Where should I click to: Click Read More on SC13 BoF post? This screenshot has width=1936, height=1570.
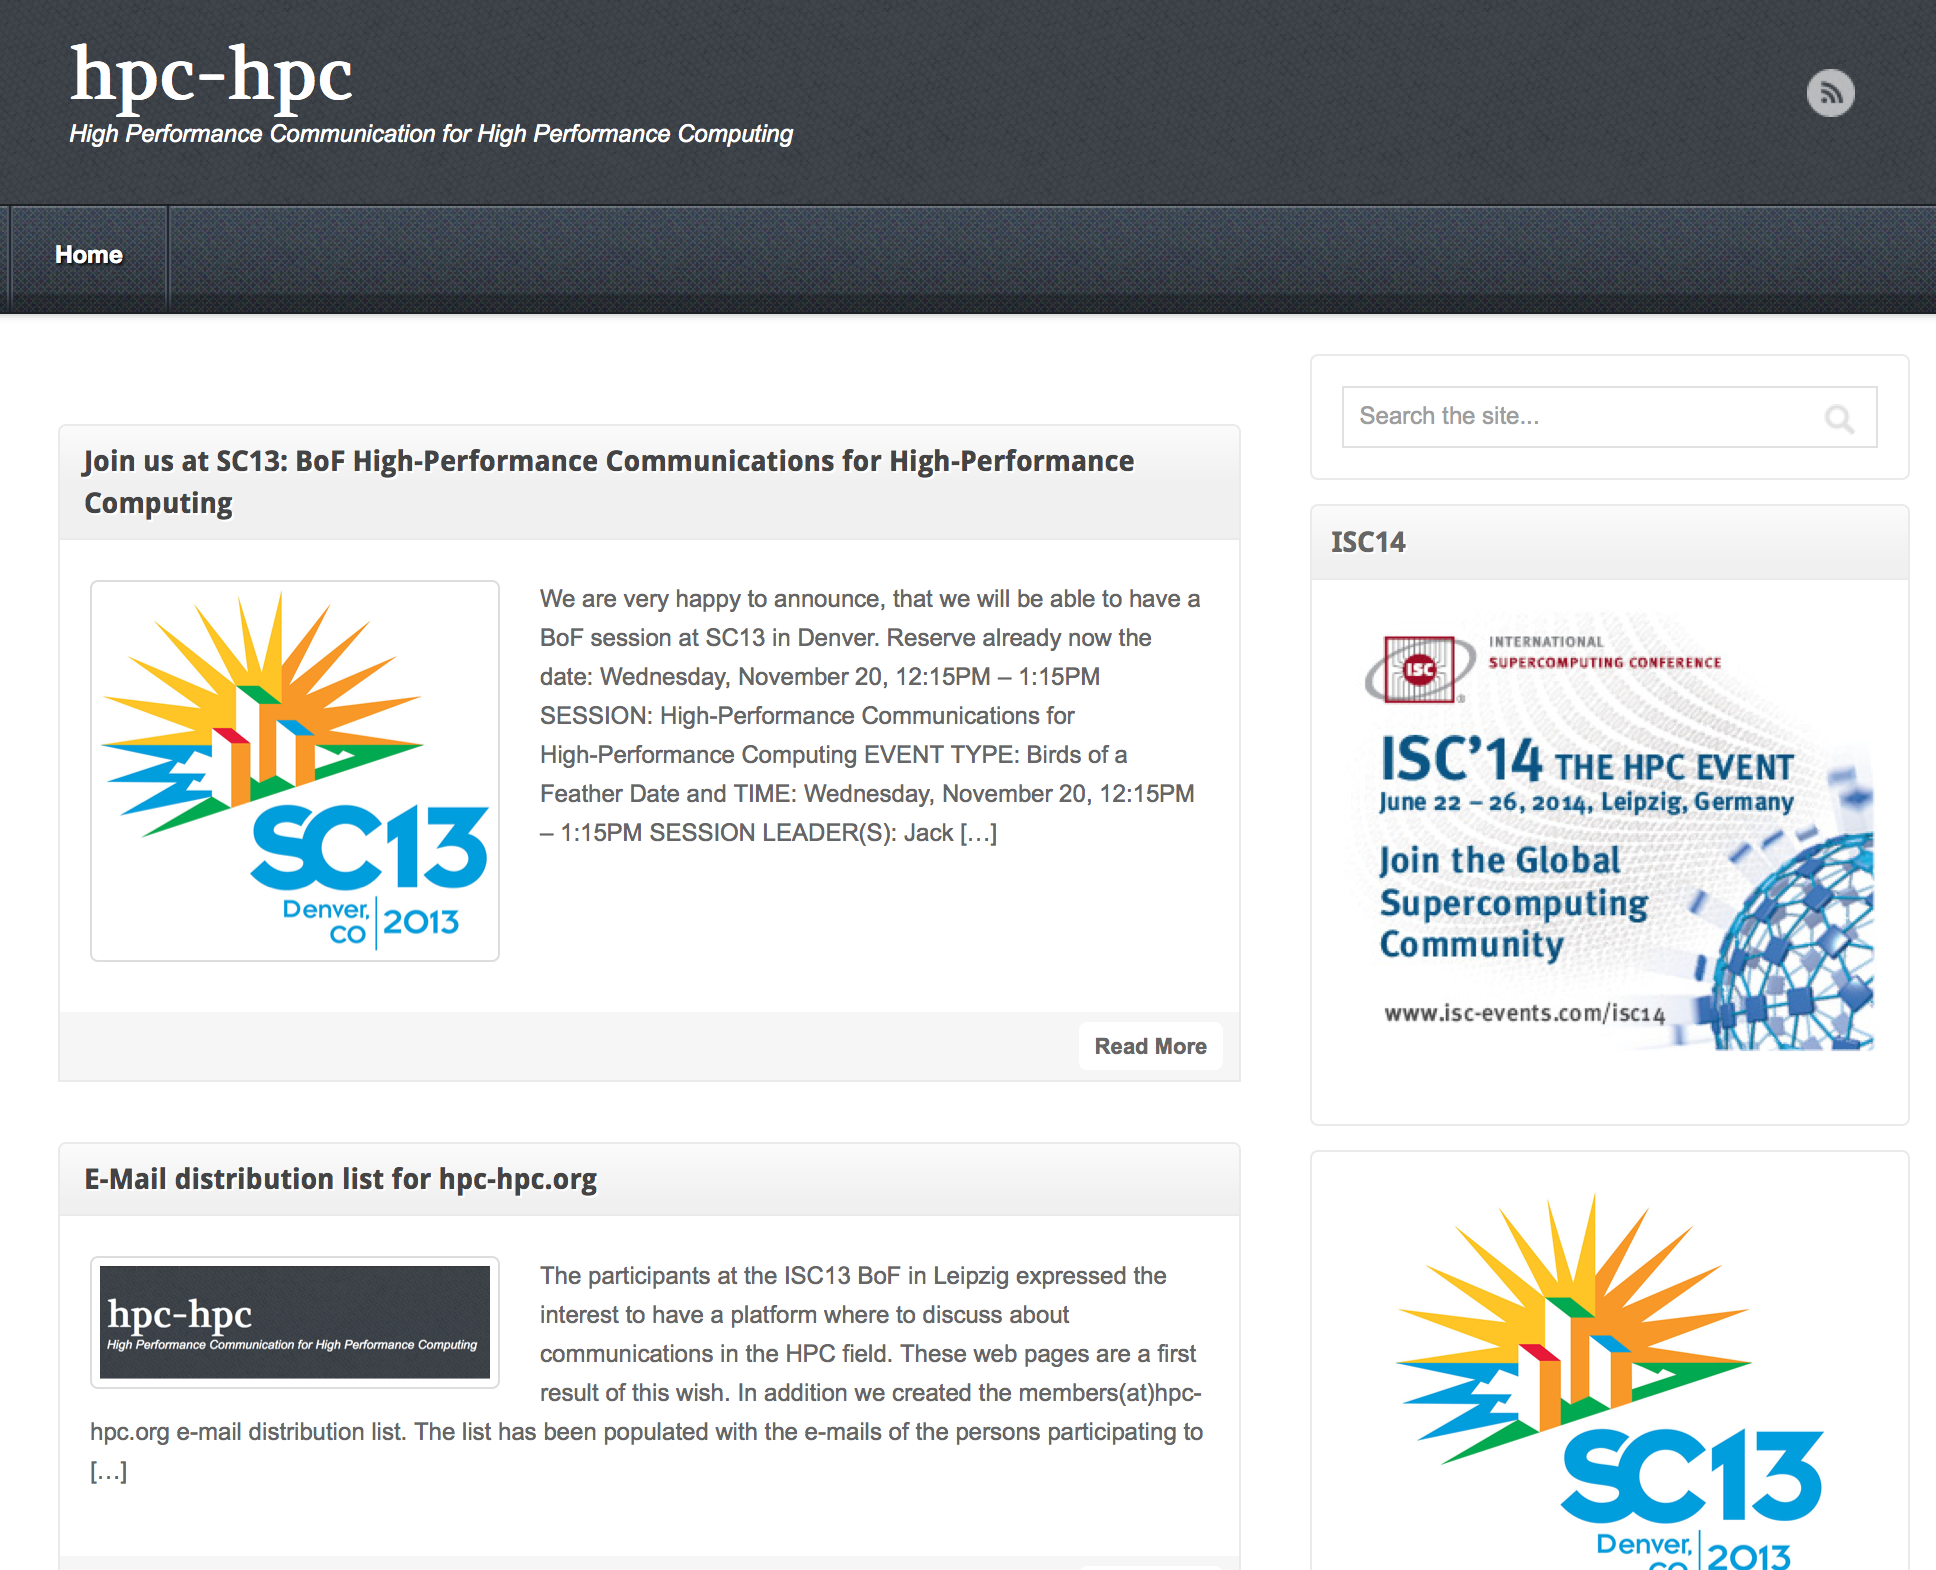tap(1150, 1046)
